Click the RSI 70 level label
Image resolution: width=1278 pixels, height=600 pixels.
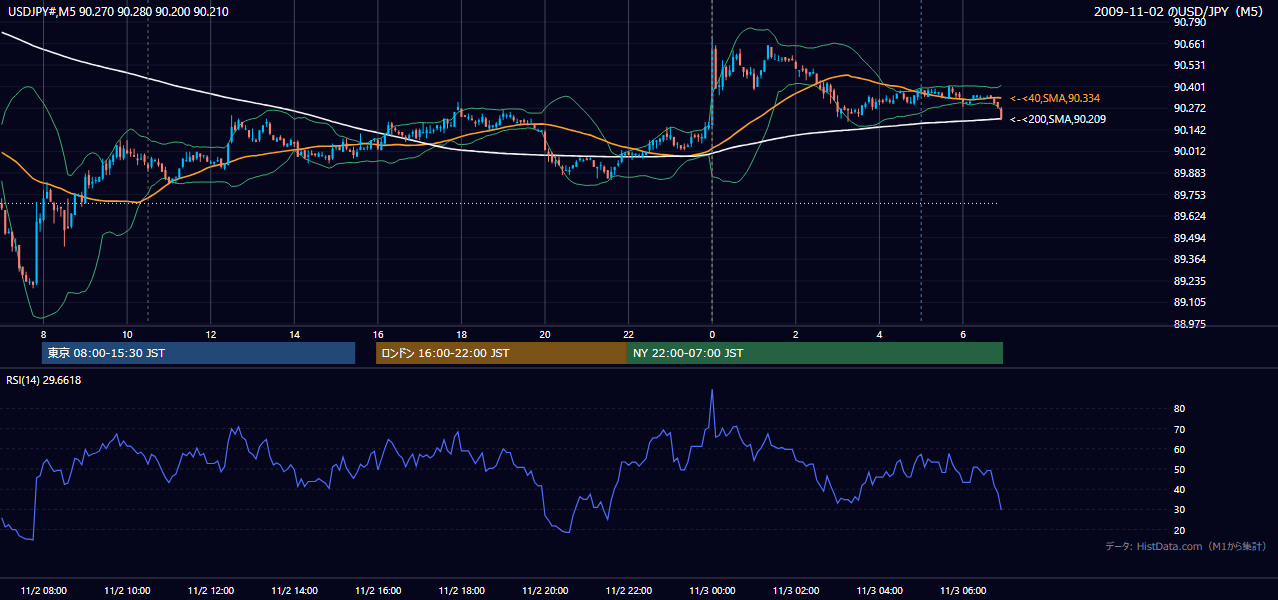click(1179, 429)
